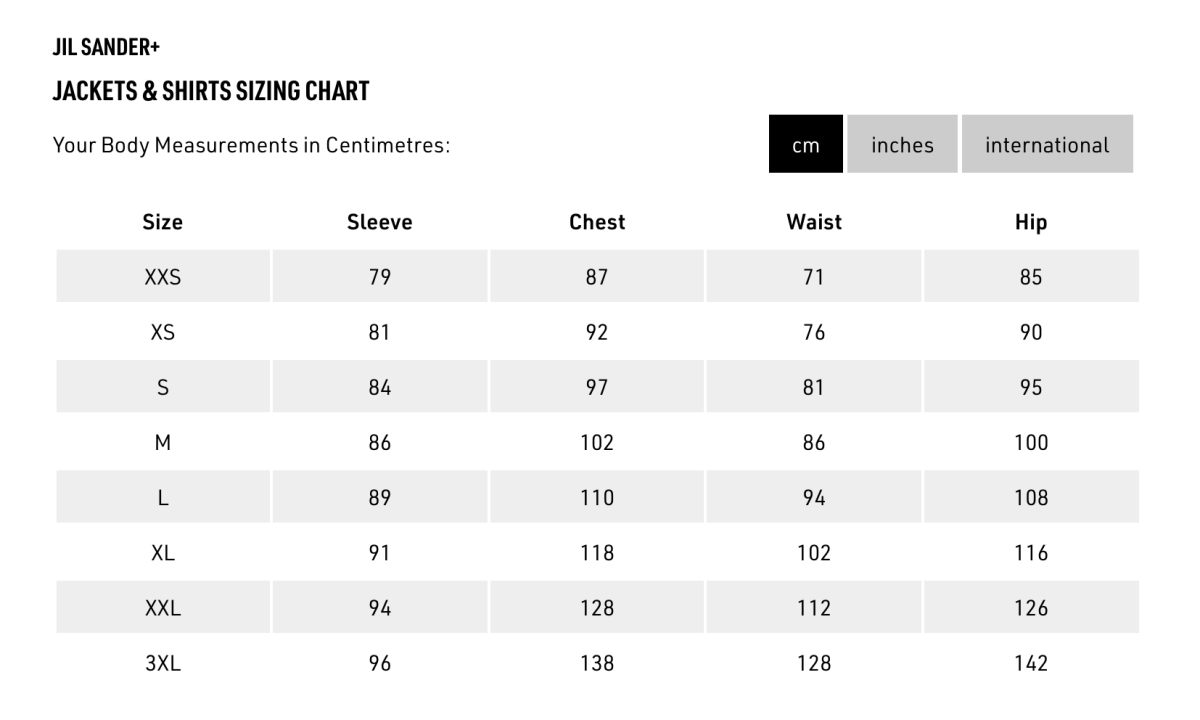Click the Waist column header
Viewport: 1200px width, 720px height.
pos(814,222)
